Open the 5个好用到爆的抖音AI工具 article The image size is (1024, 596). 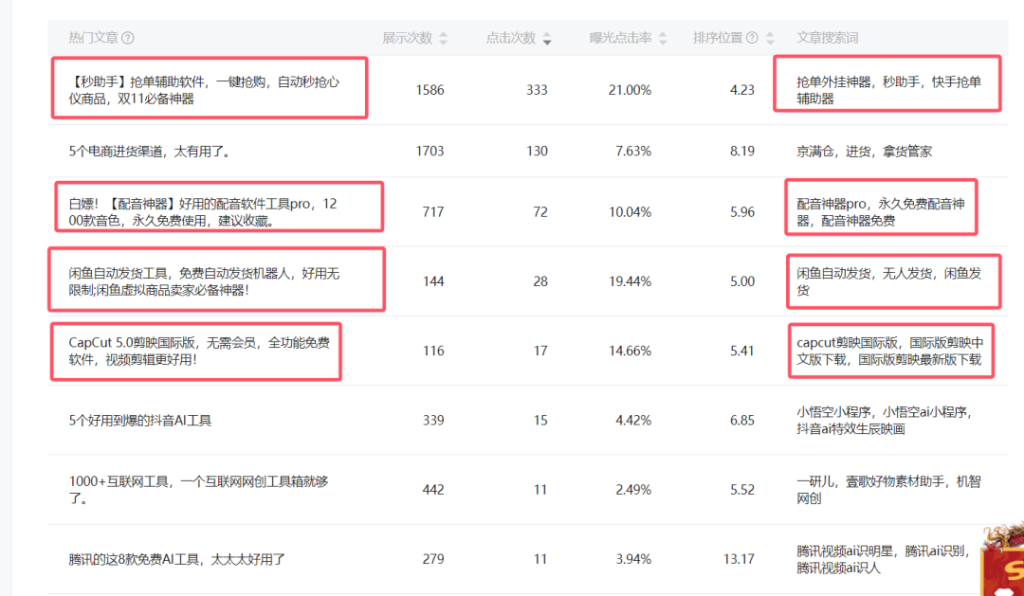coord(140,420)
